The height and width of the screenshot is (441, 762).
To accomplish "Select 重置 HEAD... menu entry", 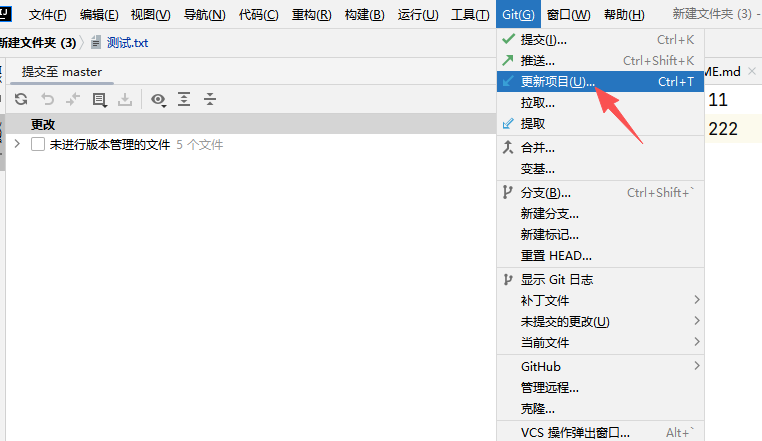I will [600, 255].
